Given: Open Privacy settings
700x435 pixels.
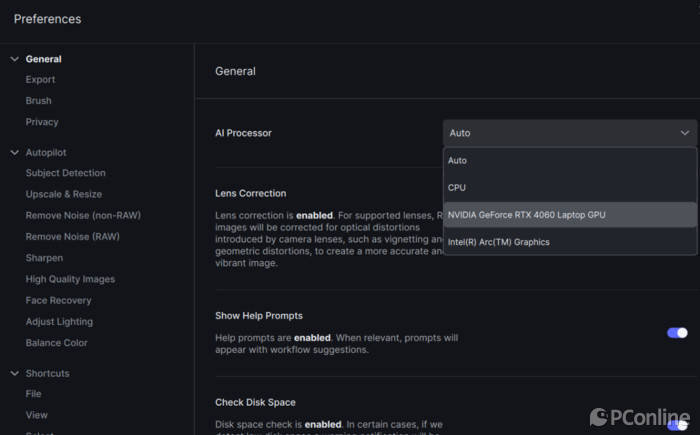Looking at the screenshot, I should point(42,122).
